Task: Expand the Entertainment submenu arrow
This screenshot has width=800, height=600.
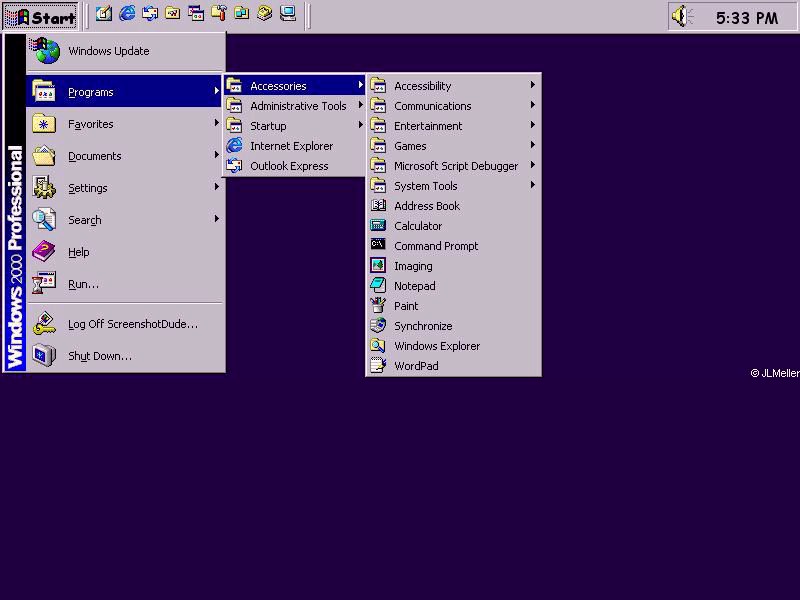Action: click(x=532, y=124)
